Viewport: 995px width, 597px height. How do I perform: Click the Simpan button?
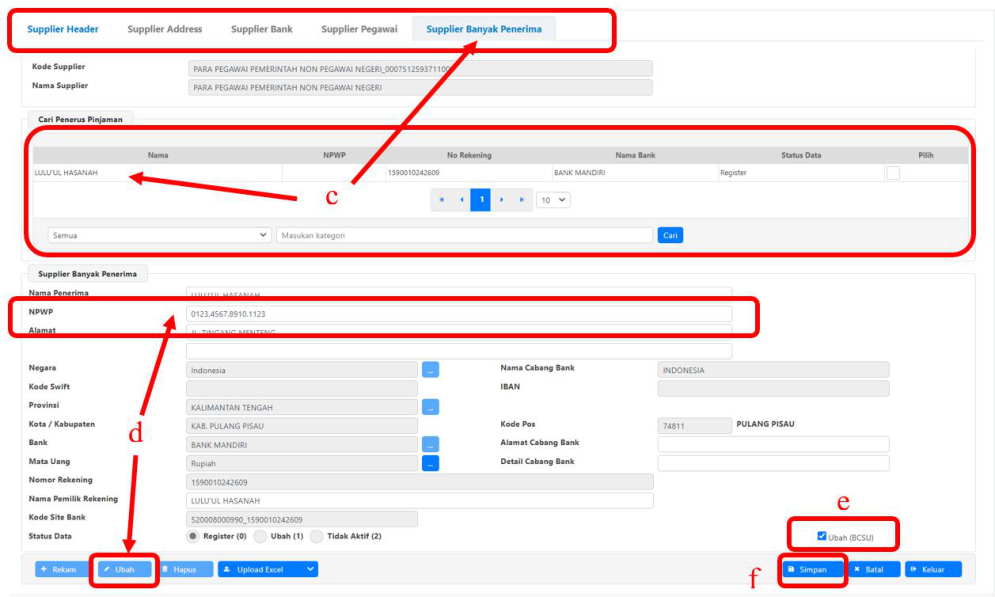[x=807, y=569]
